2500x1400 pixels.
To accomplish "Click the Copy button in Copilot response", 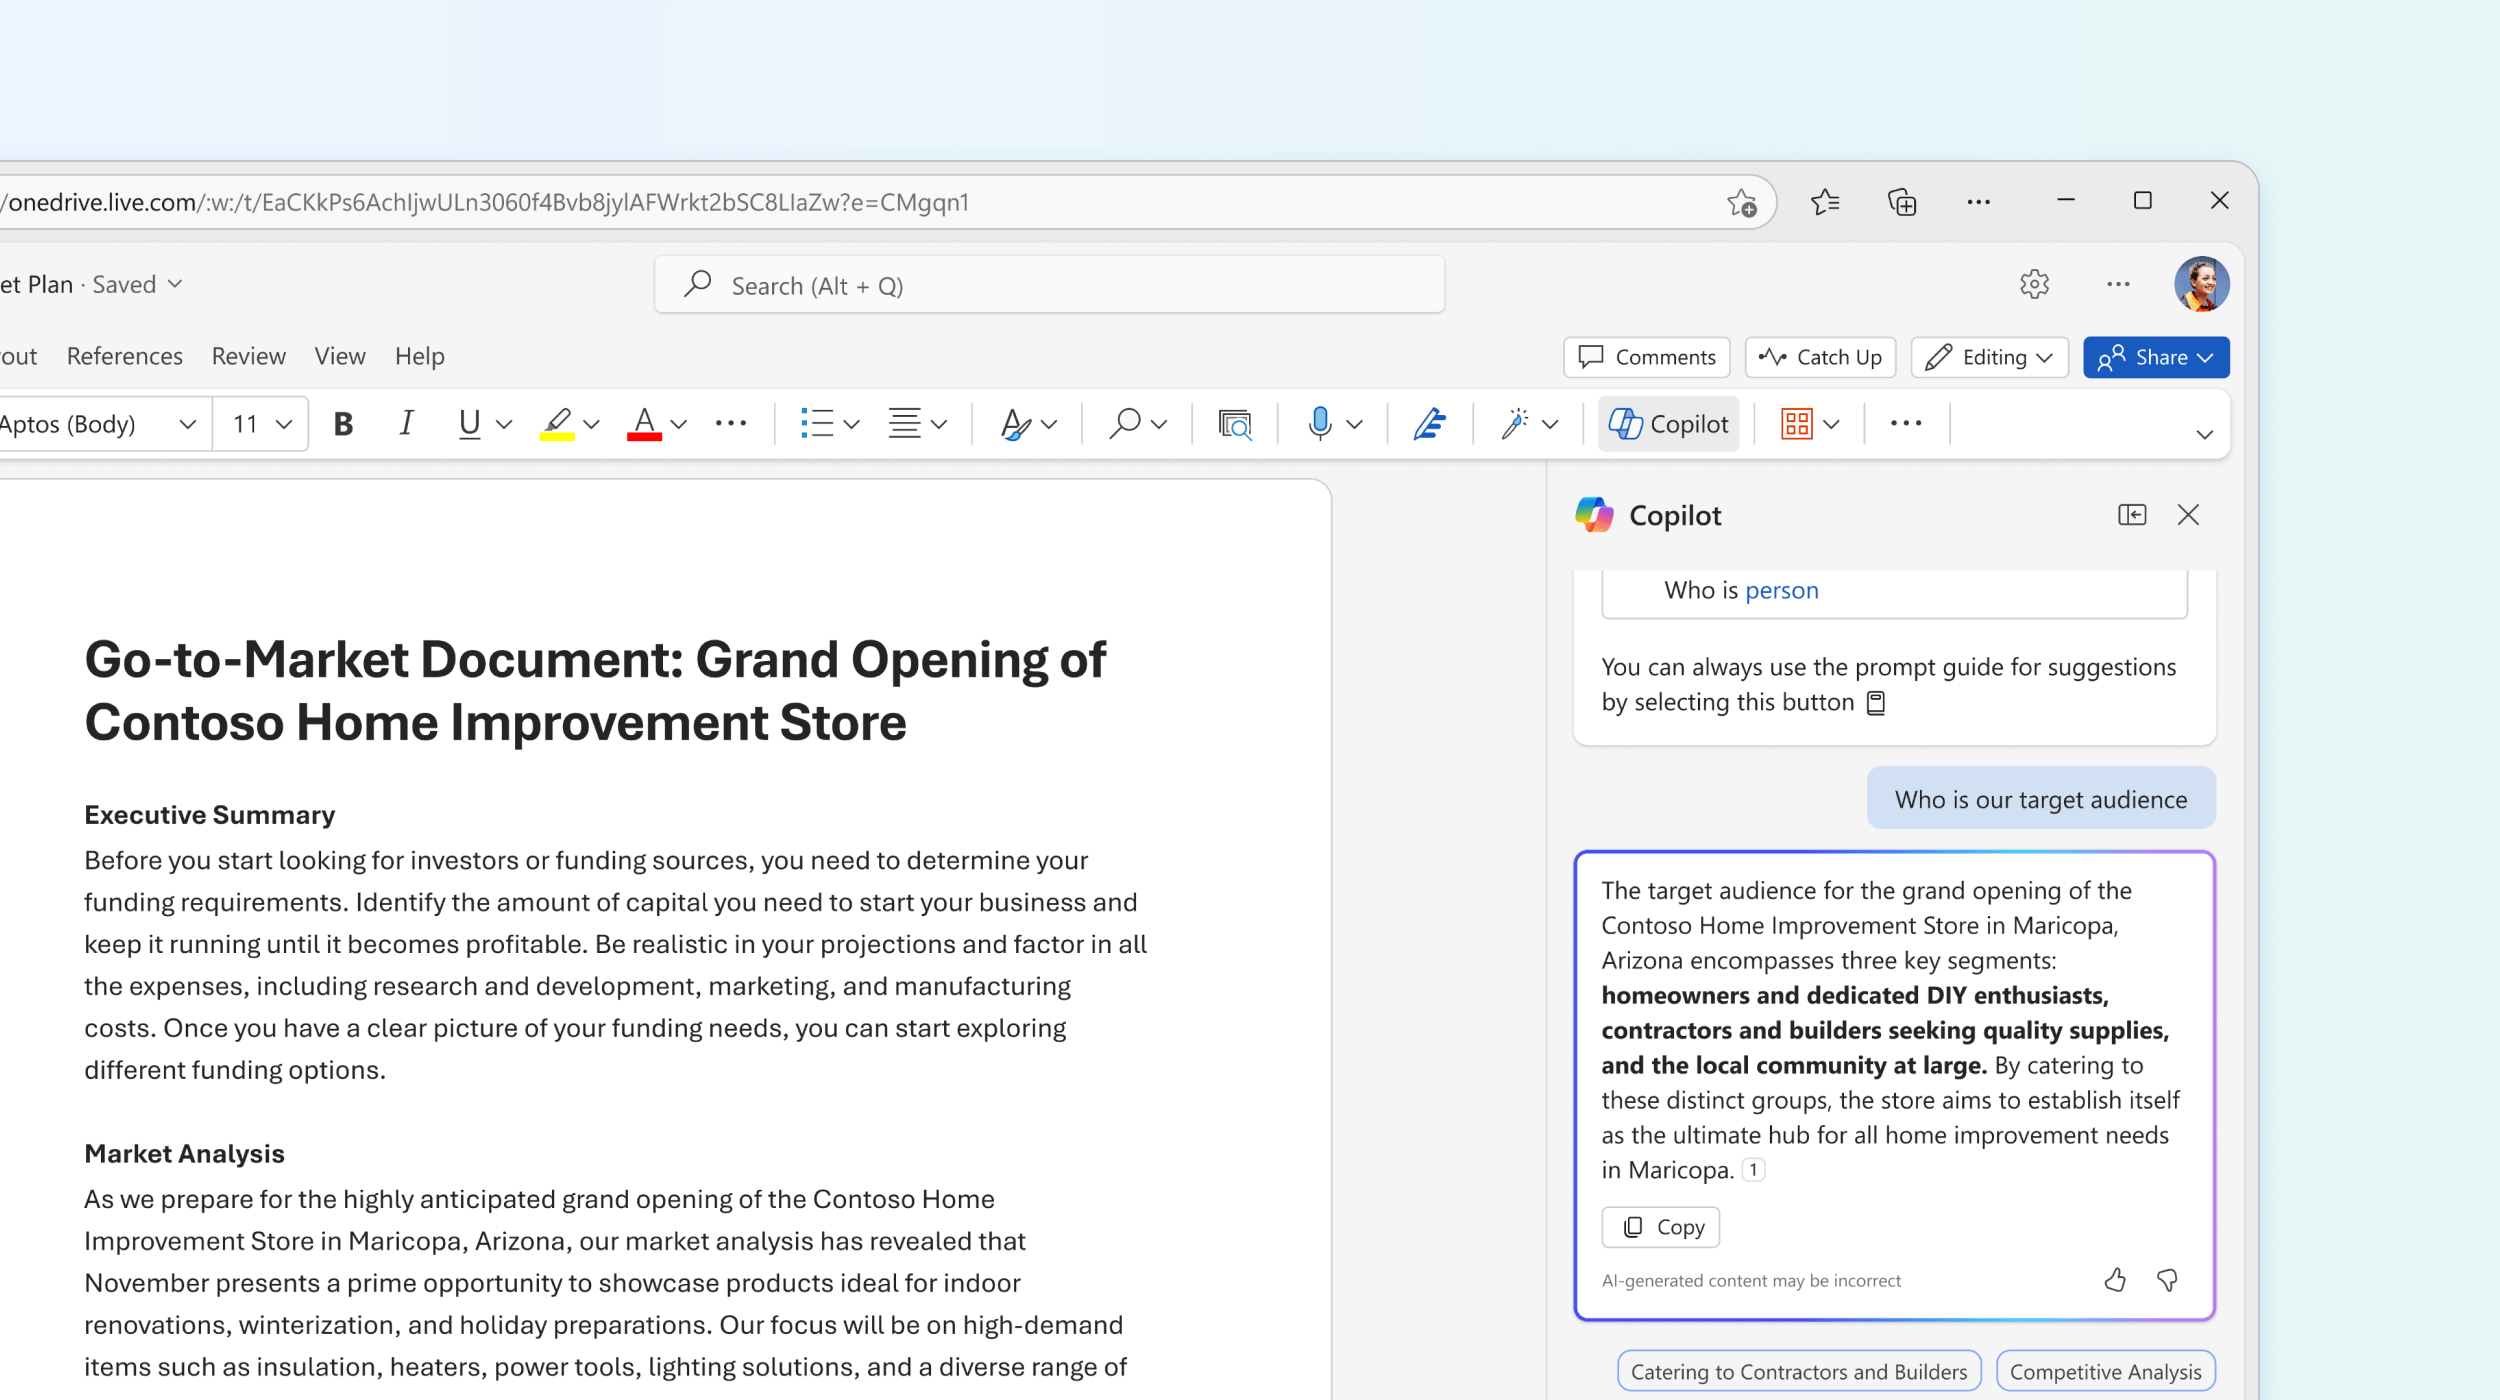I will (1662, 1227).
